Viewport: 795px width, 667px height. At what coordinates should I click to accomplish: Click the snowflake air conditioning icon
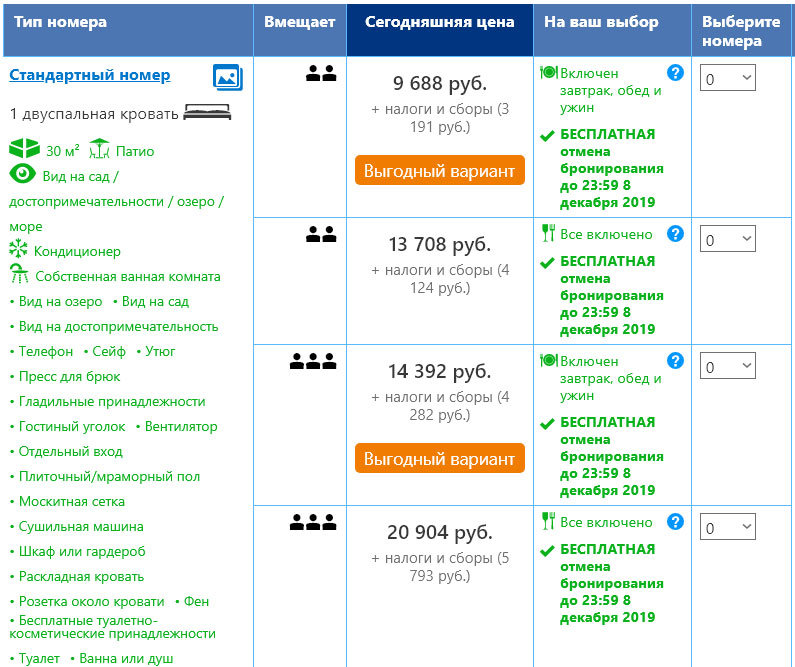pyautogui.click(x=19, y=250)
